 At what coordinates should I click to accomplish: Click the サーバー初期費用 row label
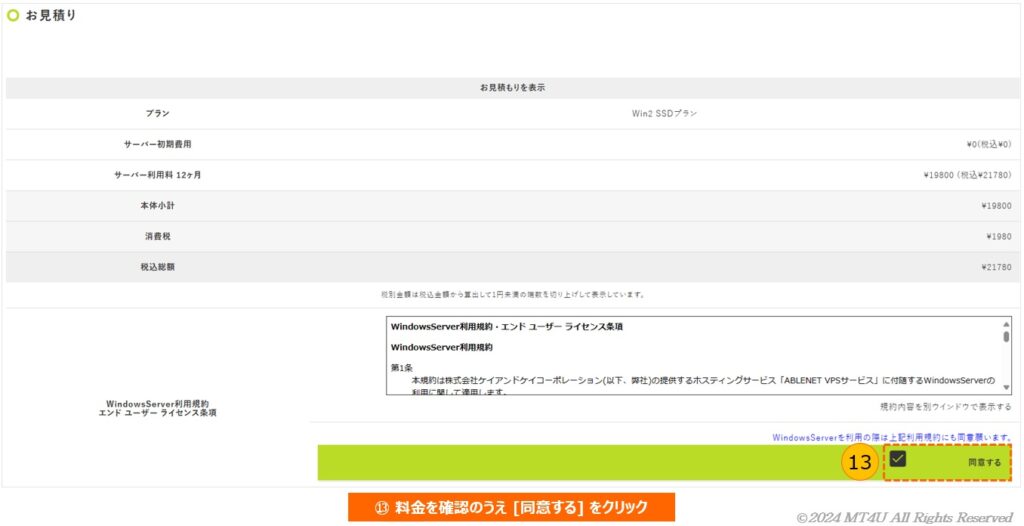(157, 144)
